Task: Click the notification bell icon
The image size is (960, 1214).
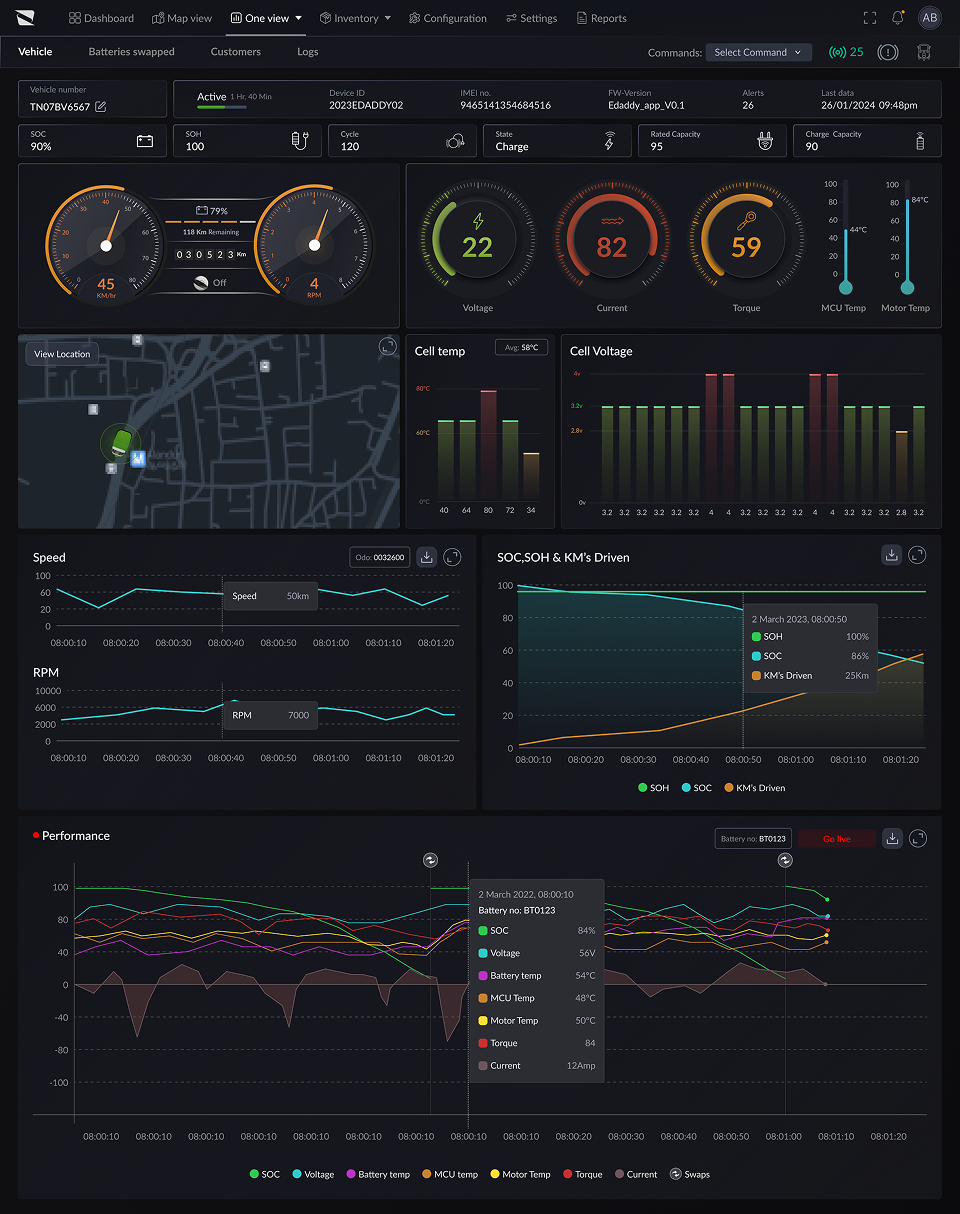Action: point(898,18)
